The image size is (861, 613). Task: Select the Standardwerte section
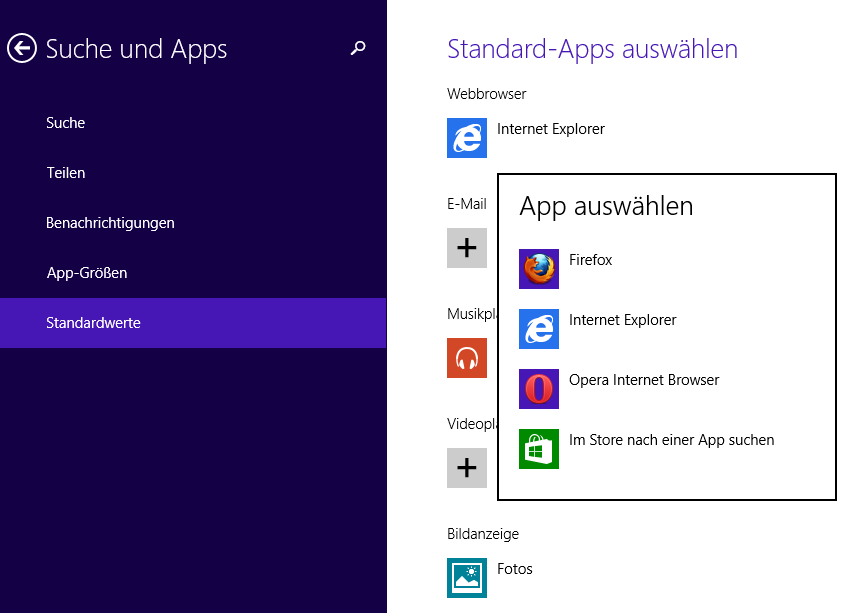pyautogui.click(x=193, y=323)
